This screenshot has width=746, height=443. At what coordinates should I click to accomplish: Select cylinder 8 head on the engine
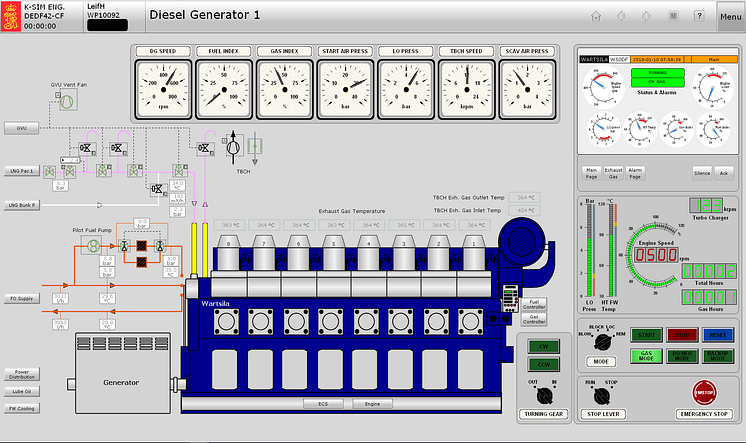tap(228, 254)
